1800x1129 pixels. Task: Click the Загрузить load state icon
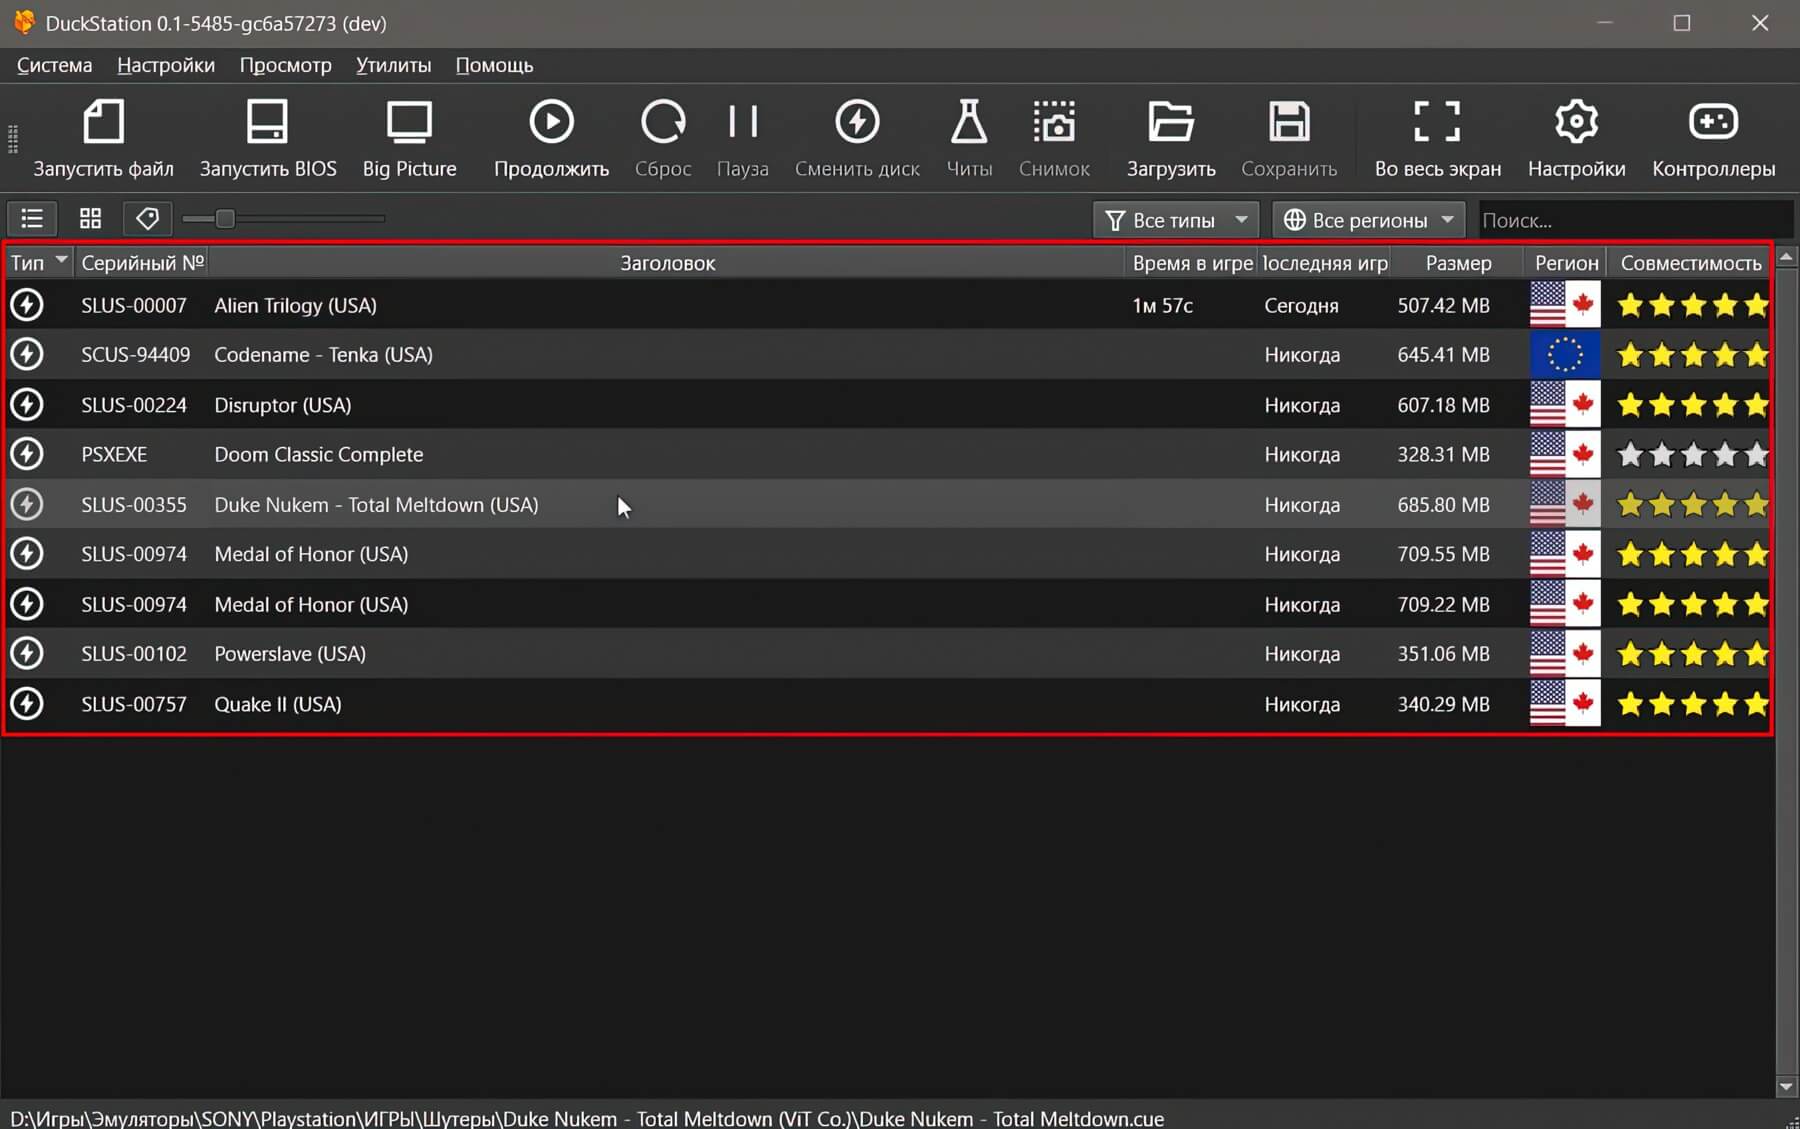(x=1171, y=122)
